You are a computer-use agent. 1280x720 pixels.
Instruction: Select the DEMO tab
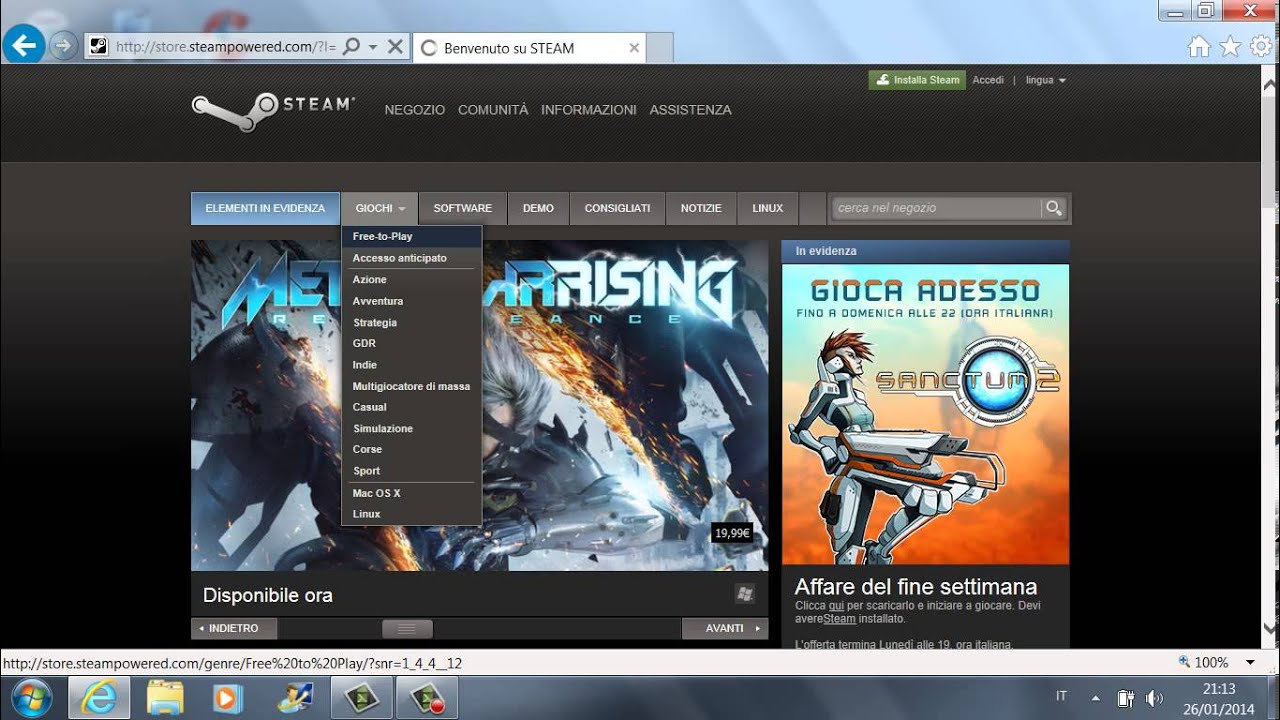point(538,208)
